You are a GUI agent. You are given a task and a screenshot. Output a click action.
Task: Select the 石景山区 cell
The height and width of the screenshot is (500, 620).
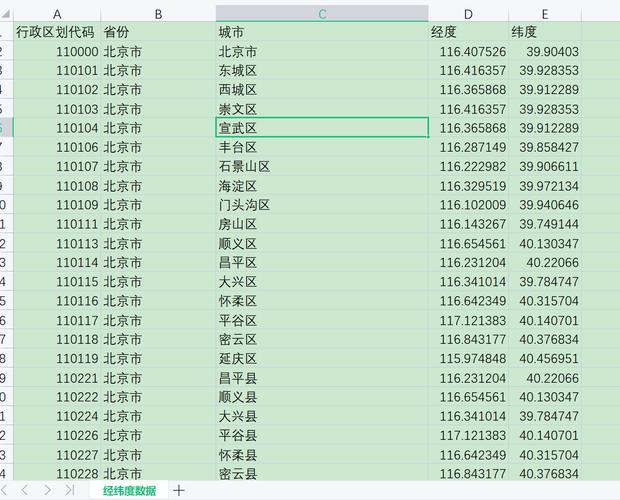point(322,166)
